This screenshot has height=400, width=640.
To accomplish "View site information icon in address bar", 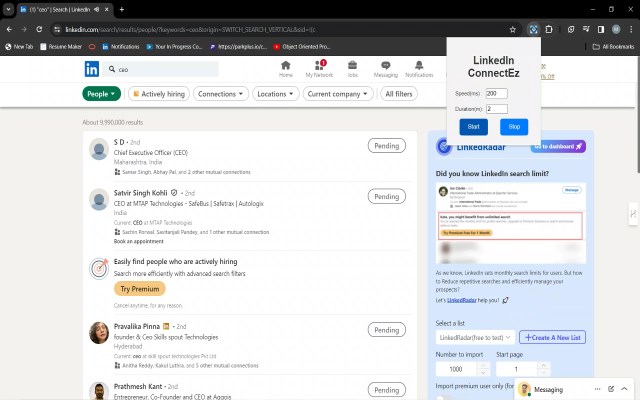I will pyautogui.click(x=57, y=29).
